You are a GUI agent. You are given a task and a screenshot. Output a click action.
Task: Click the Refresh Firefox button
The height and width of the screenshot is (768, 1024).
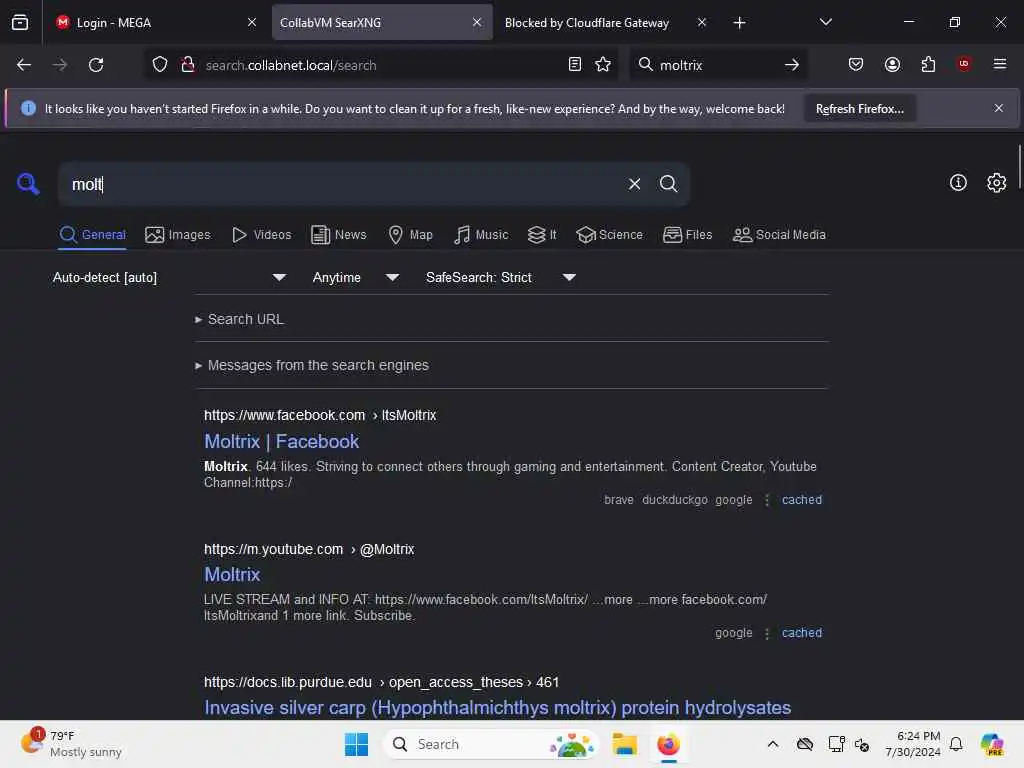[859, 109]
